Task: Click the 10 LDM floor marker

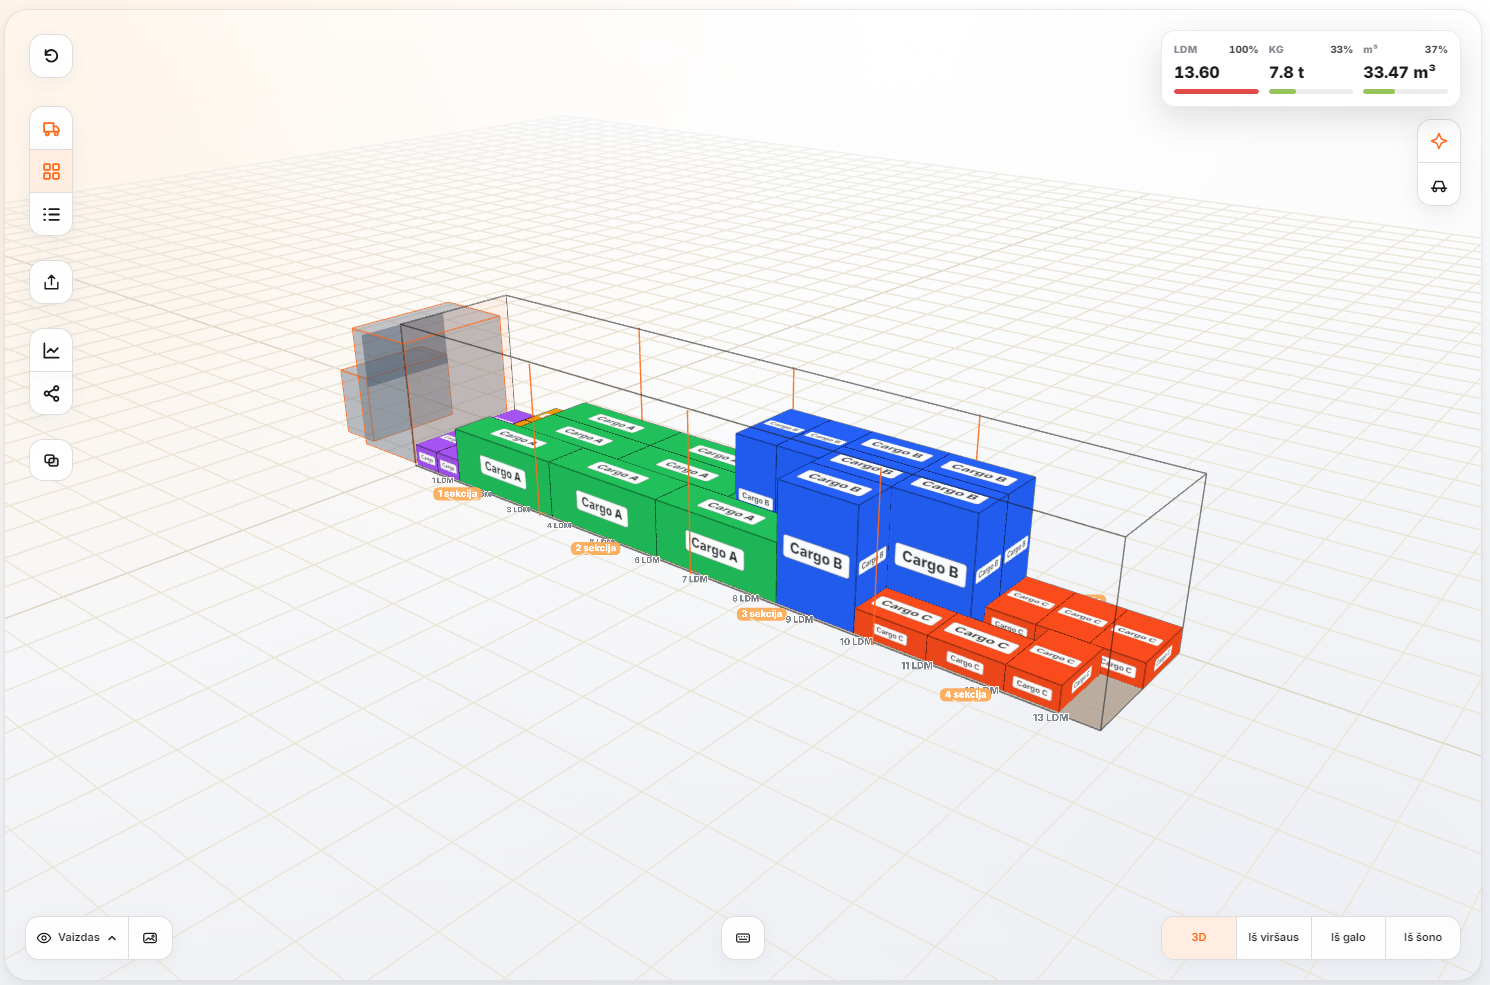Action: (857, 642)
